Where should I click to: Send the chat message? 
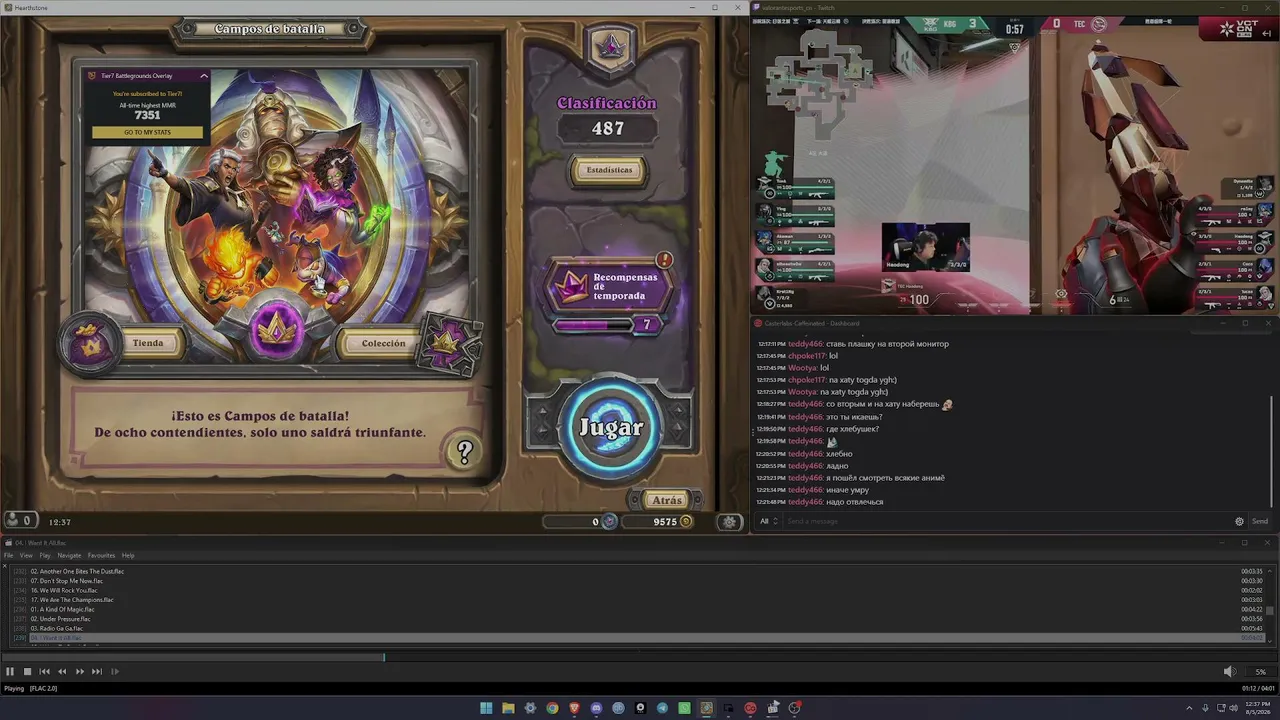(x=1260, y=521)
